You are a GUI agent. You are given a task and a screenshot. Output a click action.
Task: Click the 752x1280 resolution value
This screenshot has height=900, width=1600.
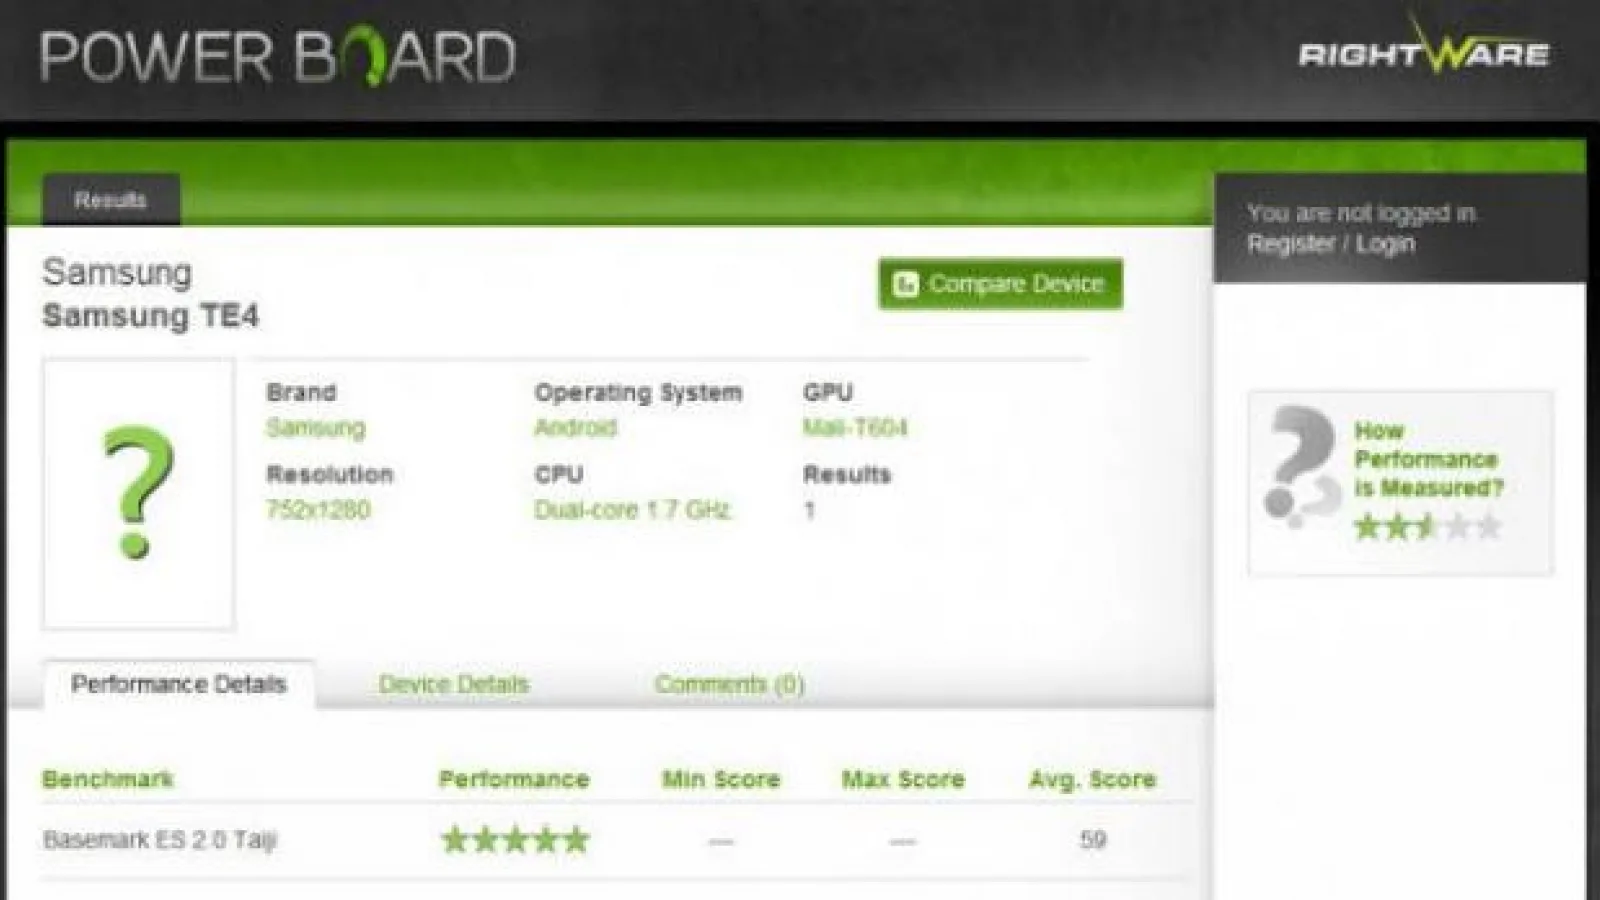coord(318,510)
